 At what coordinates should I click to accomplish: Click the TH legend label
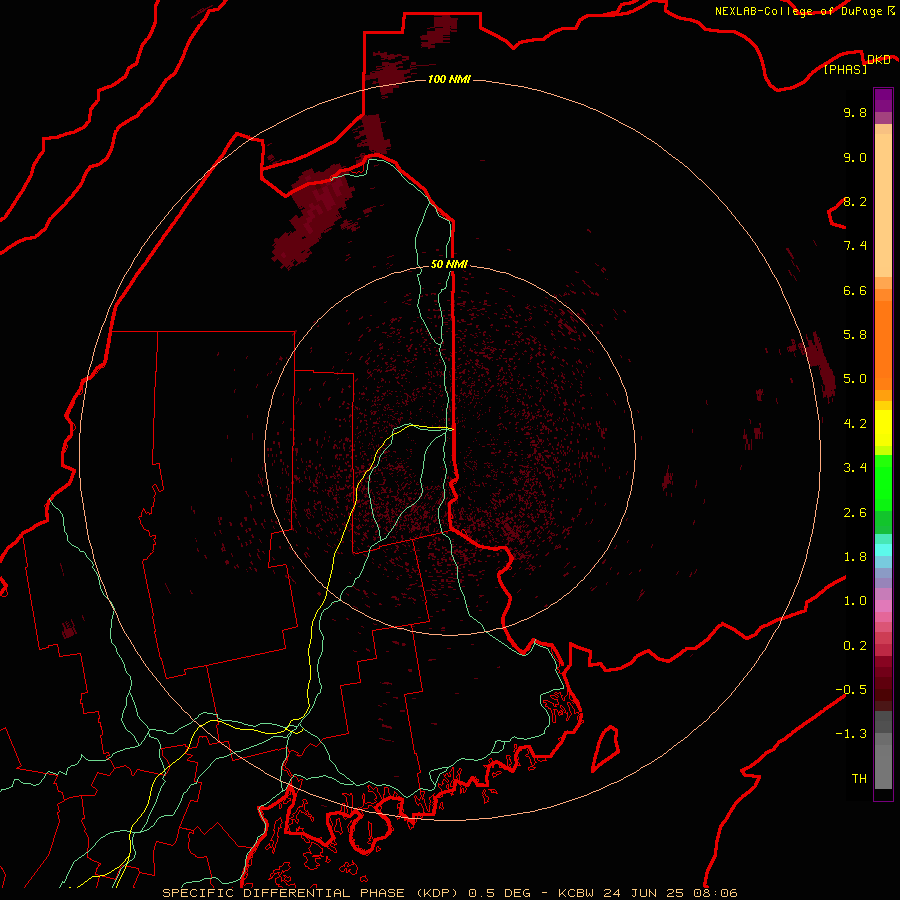(x=859, y=779)
